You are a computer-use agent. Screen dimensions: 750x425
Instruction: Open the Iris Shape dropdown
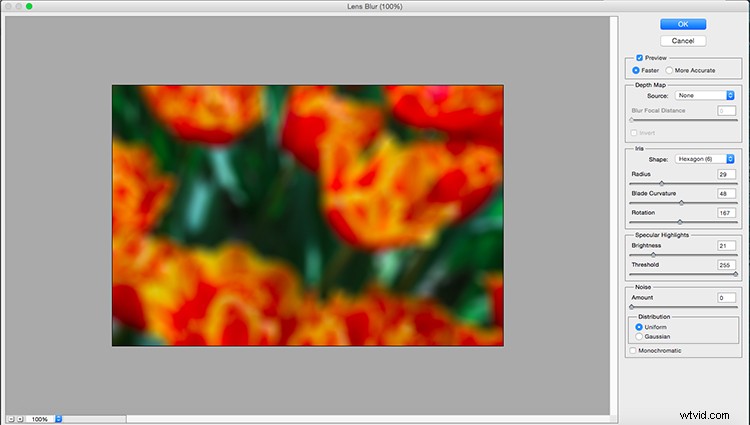(704, 159)
